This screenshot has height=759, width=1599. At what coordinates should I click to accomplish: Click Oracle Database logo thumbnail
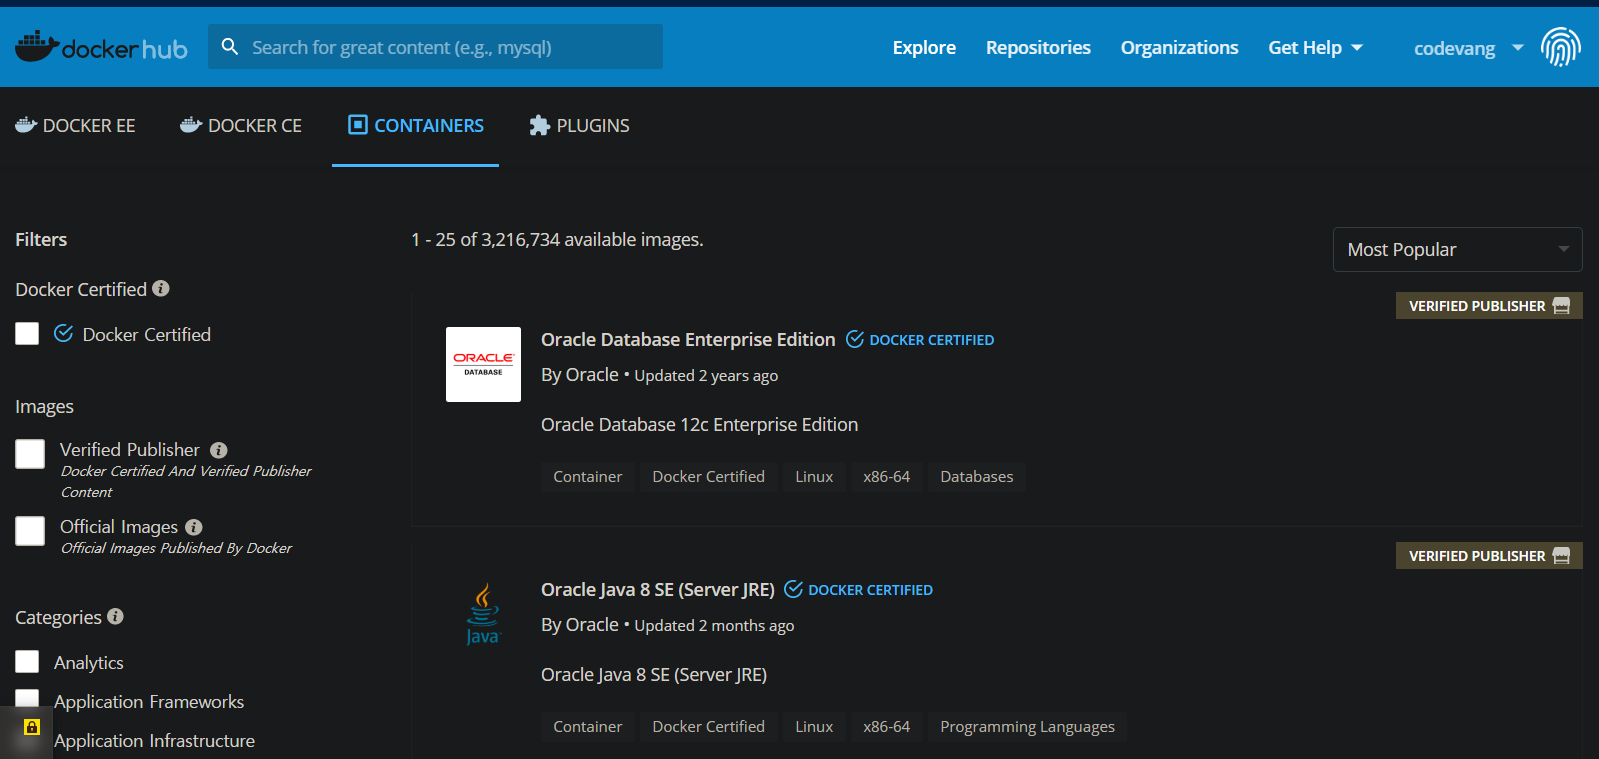483,364
